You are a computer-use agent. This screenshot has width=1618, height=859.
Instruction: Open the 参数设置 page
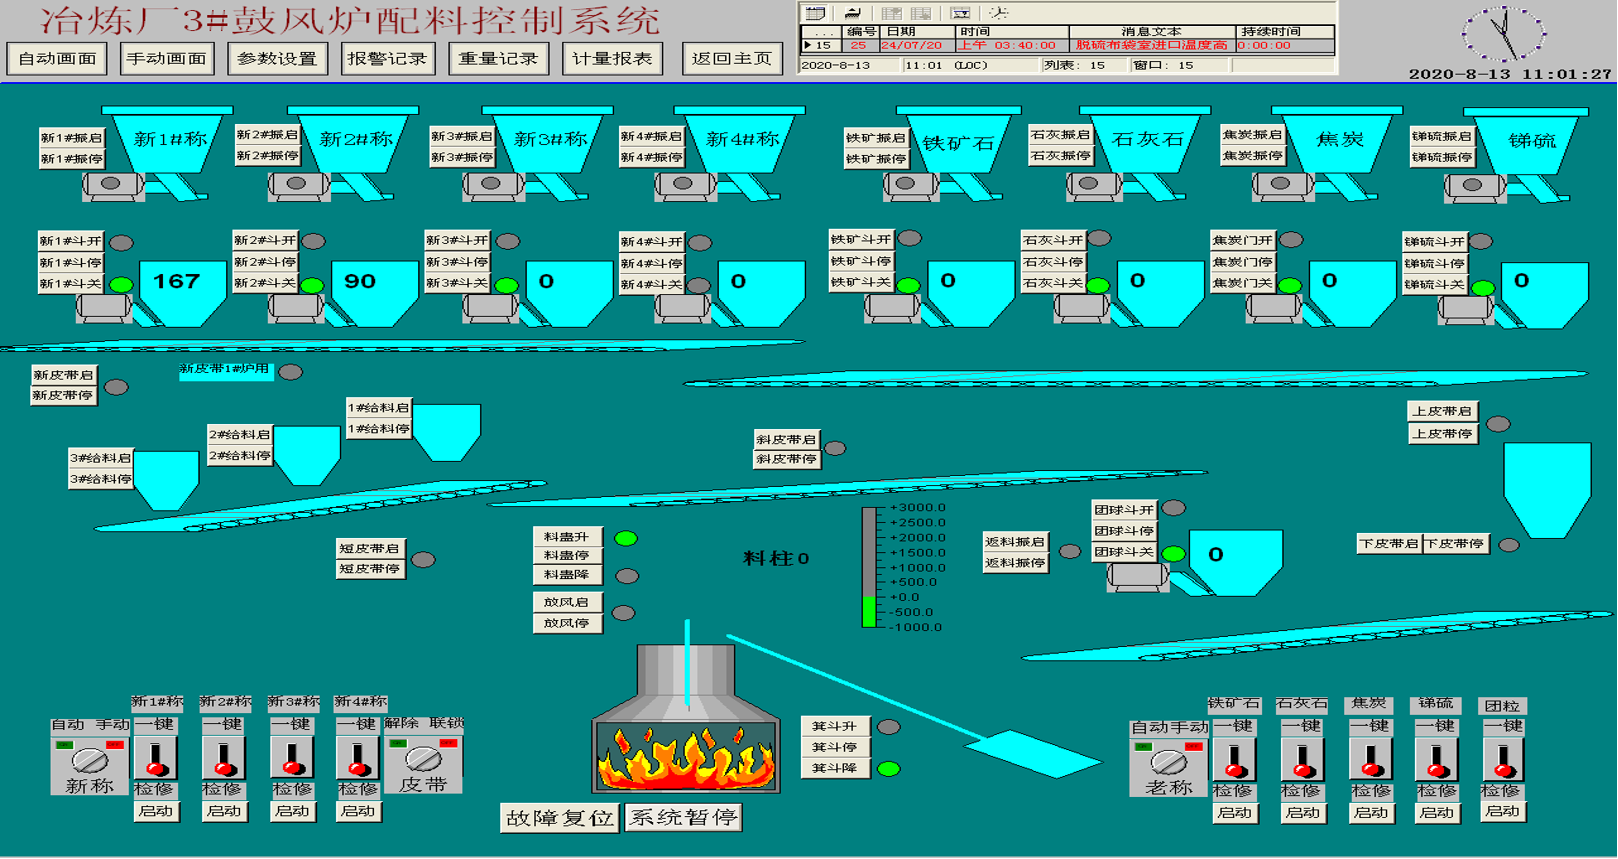point(277,59)
